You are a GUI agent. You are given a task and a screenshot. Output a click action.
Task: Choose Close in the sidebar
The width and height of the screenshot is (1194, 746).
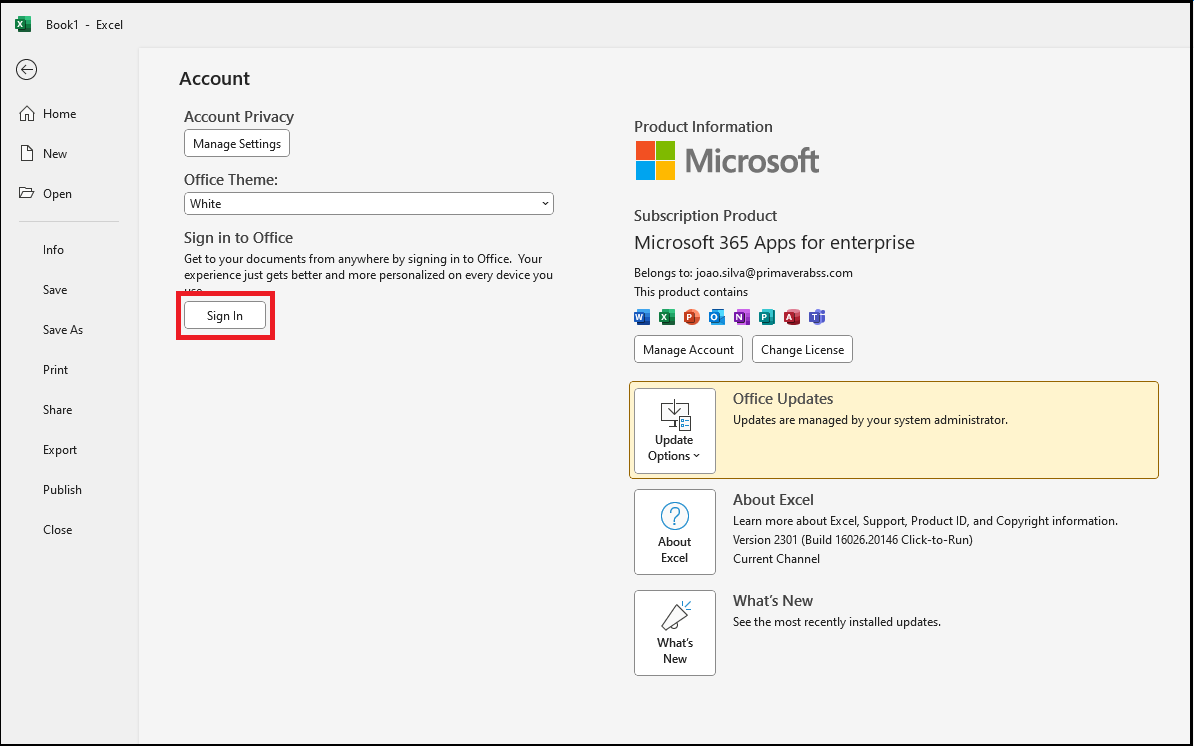coord(58,530)
